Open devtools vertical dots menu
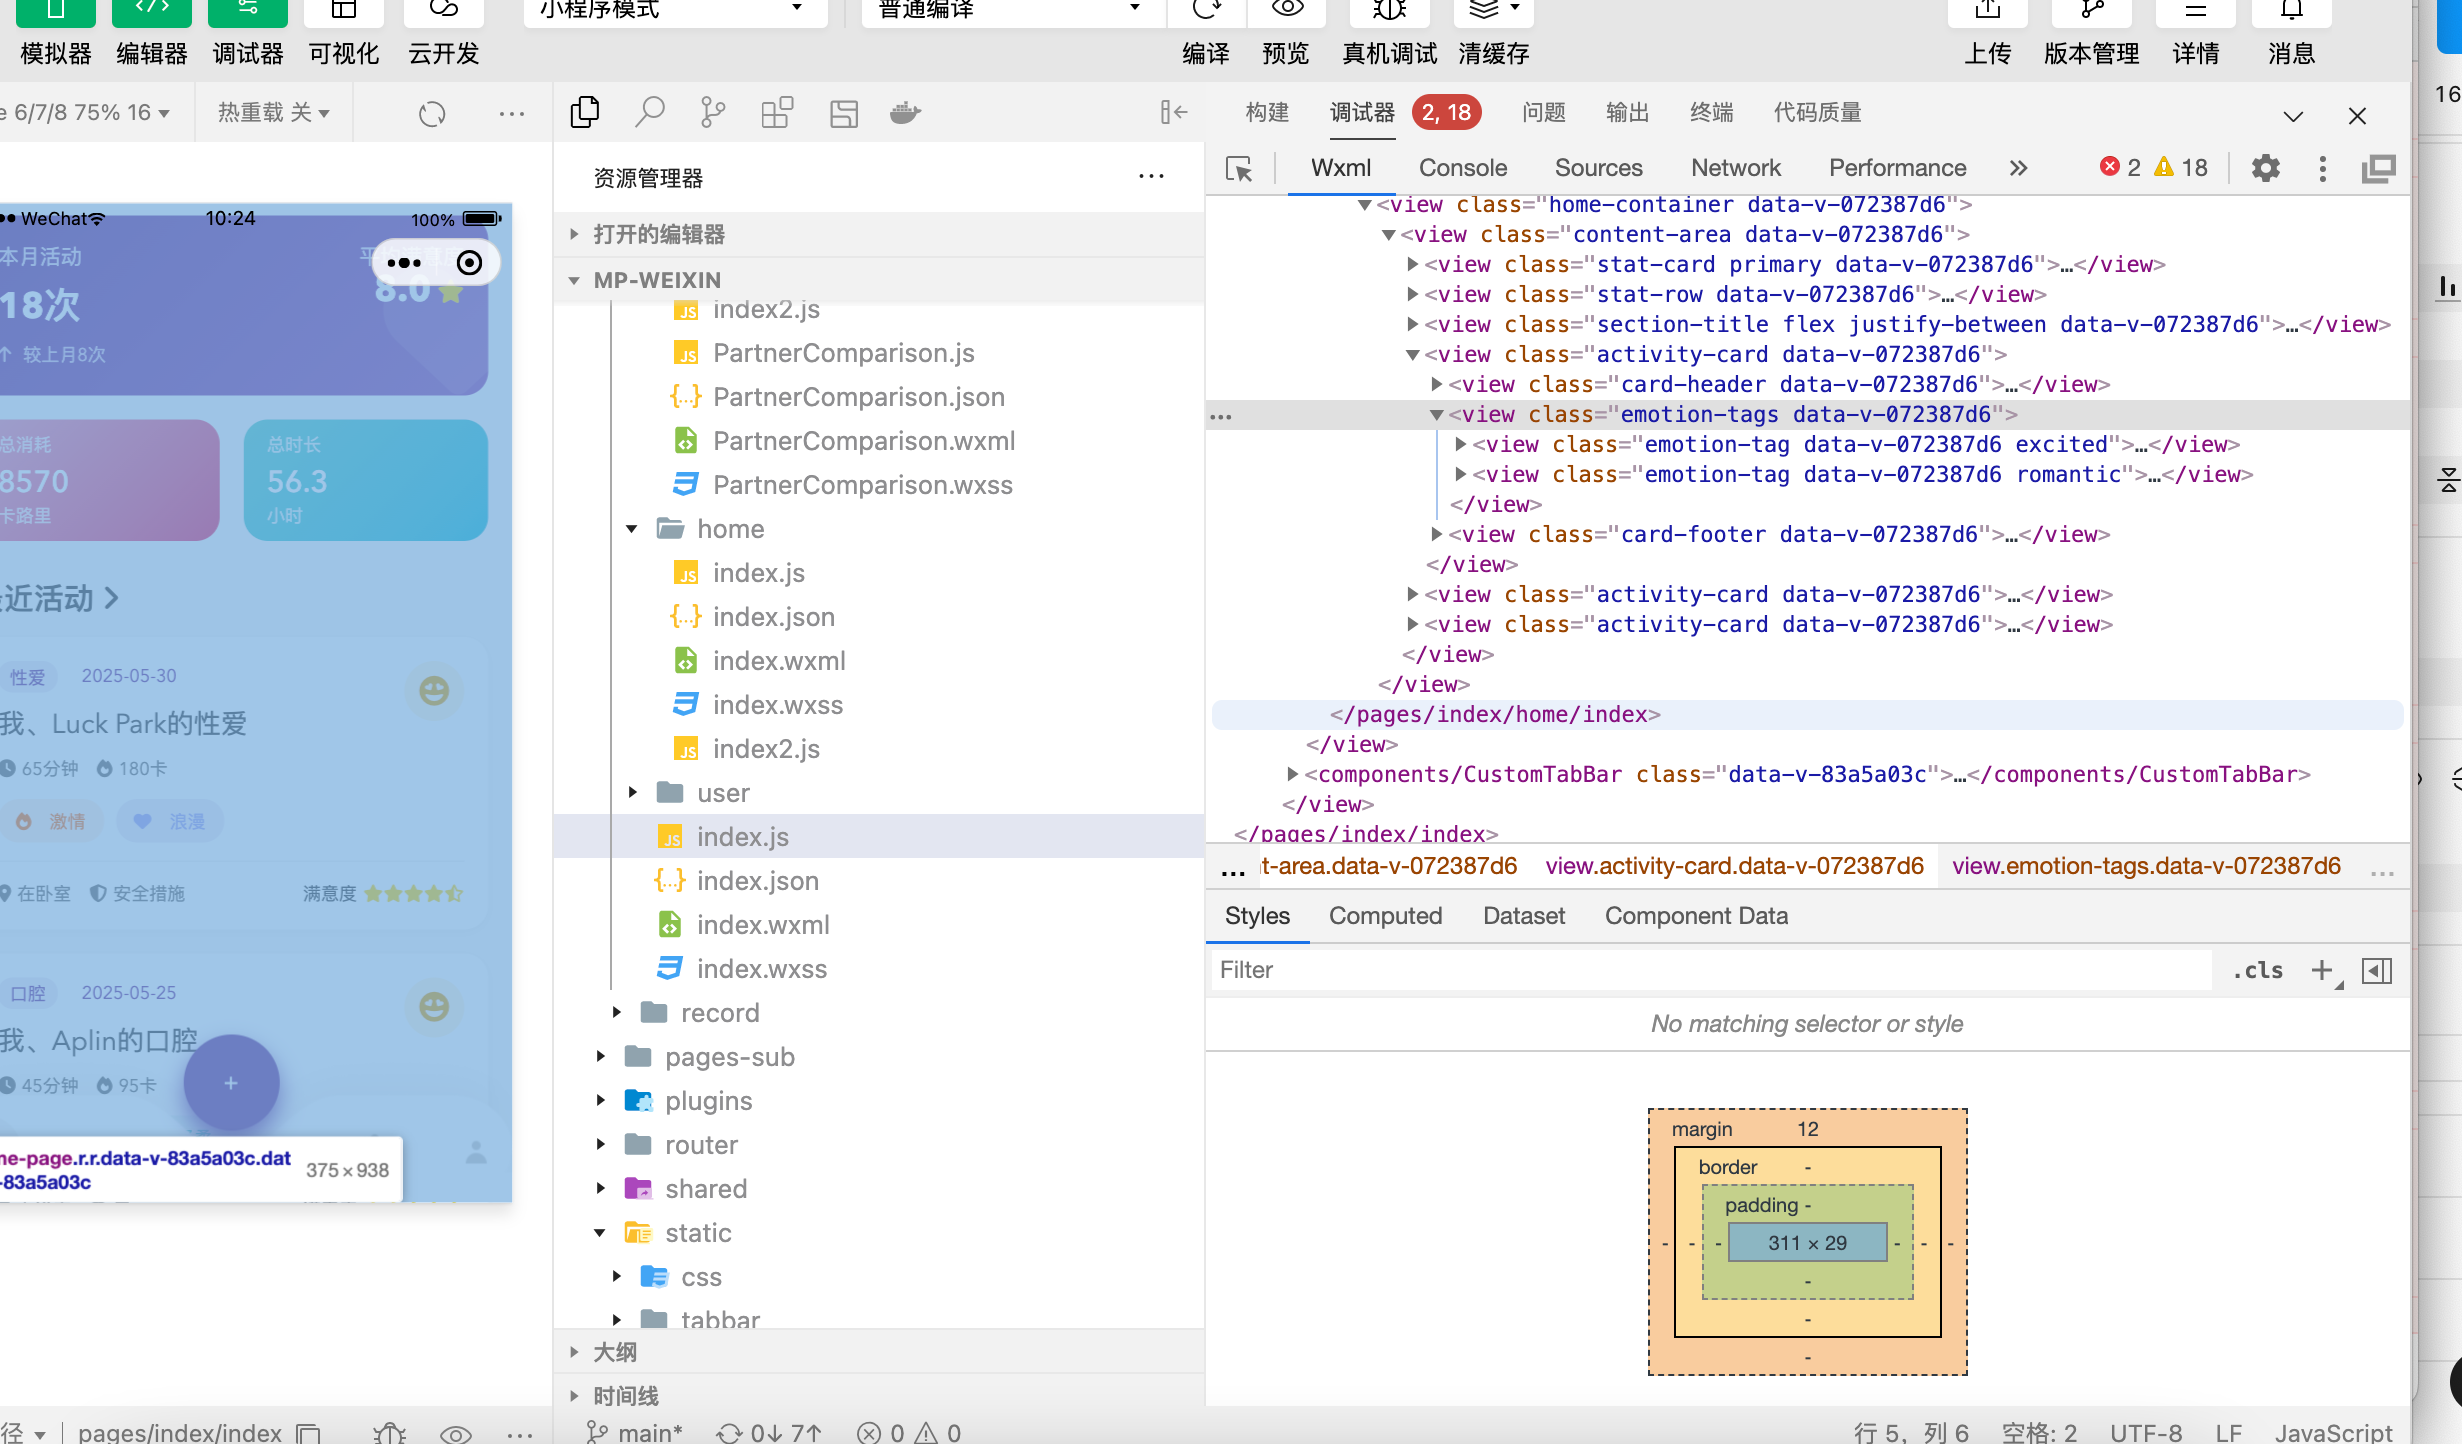The height and width of the screenshot is (1444, 2462). (2323, 168)
